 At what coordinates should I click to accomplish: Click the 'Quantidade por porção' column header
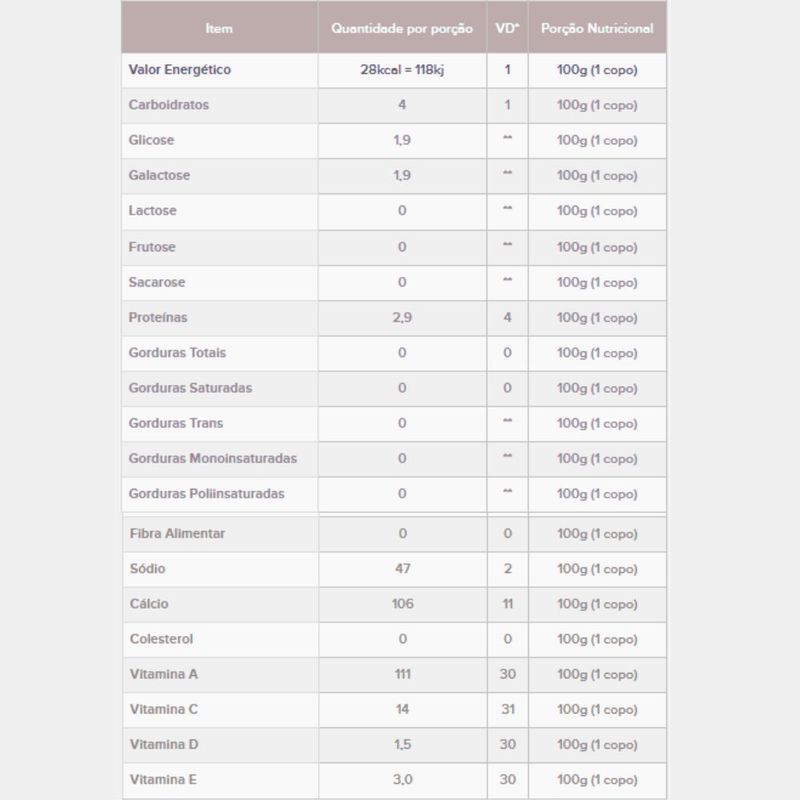coord(402,28)
